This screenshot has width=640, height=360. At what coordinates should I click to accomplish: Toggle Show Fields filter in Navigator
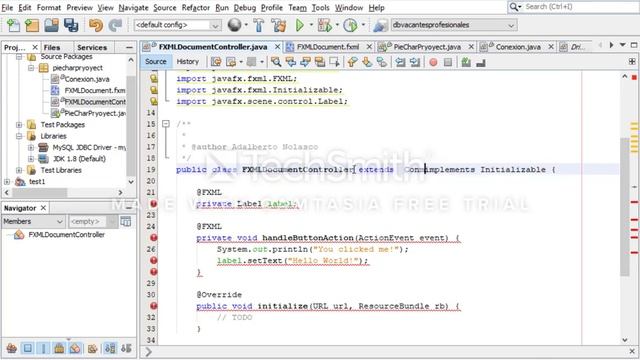tap(27, 348)
